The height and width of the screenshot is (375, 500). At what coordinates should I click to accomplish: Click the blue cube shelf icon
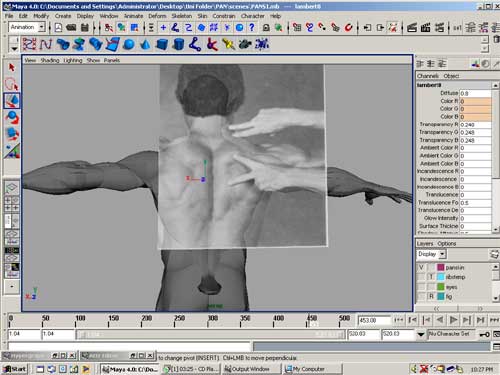tap(162, 44)
